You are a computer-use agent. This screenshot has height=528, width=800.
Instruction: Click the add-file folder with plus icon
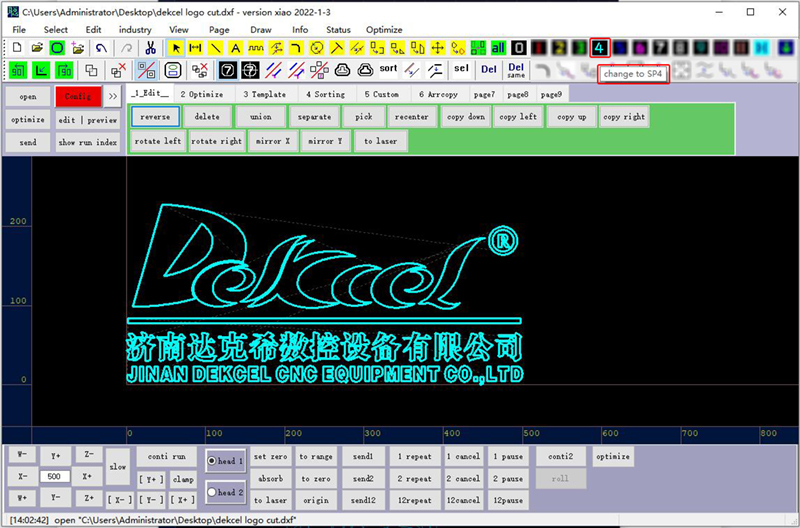(x=78, y=48)
